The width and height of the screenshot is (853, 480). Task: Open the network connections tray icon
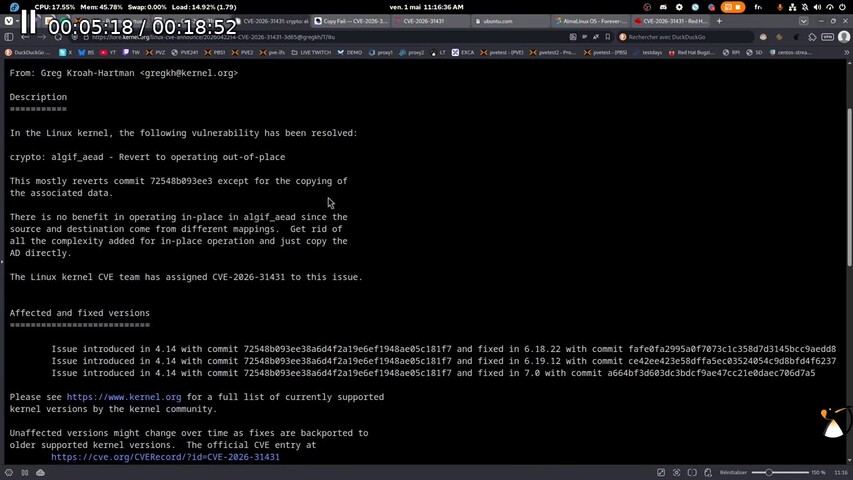coord(792,7)
